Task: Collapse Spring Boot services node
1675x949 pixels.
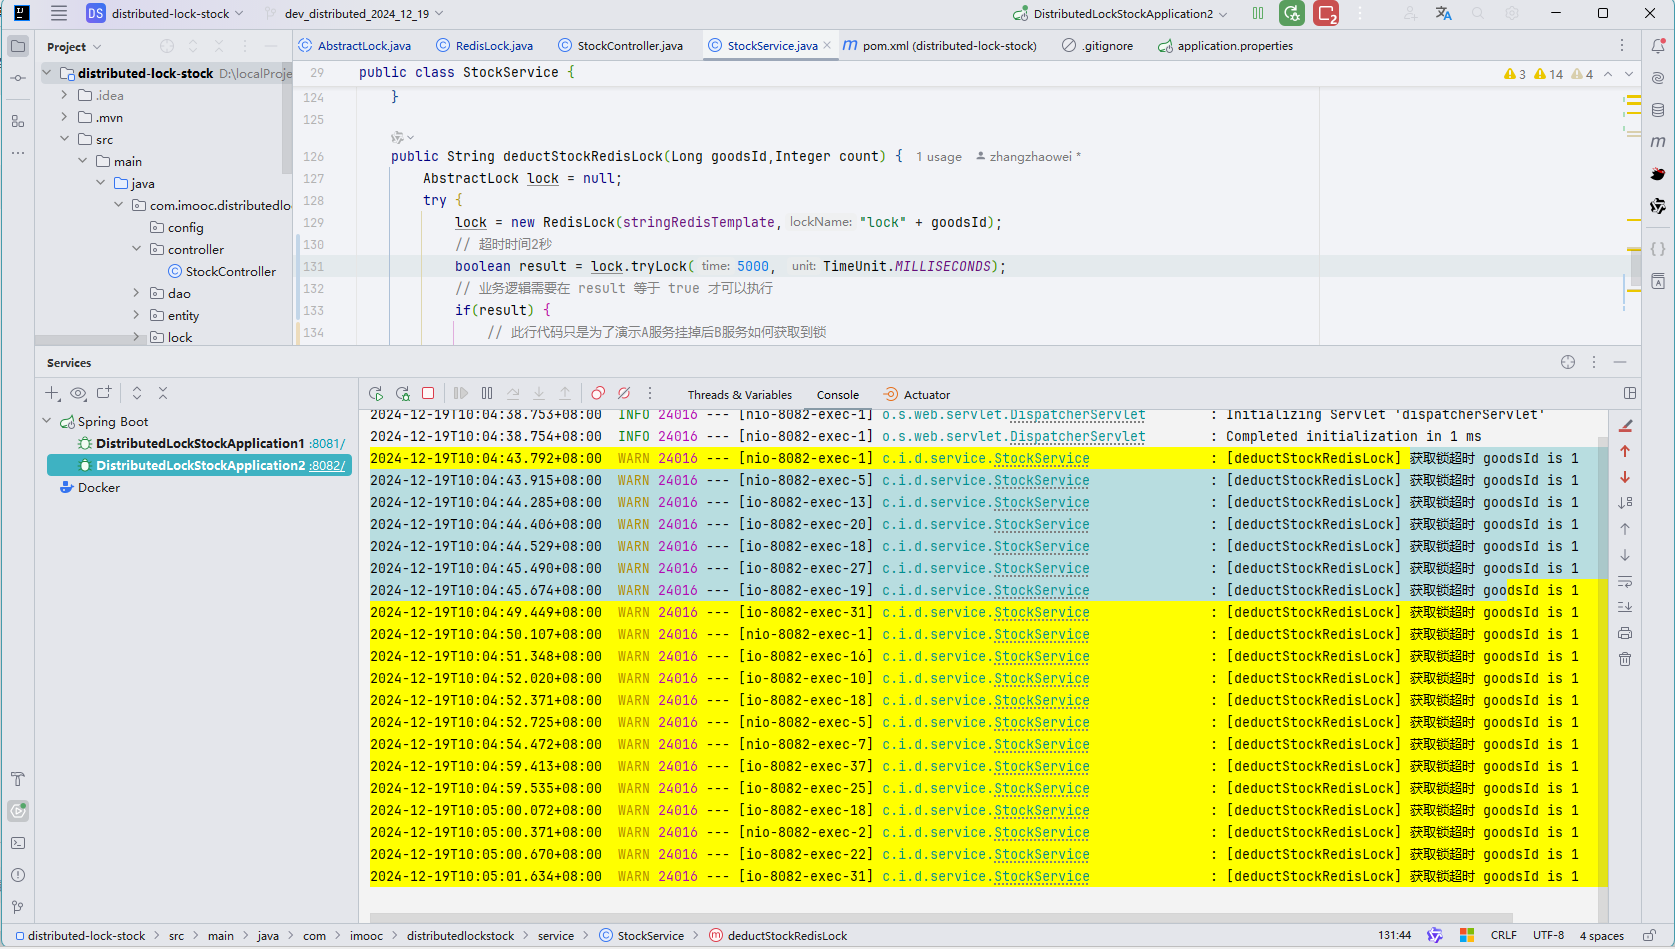Action: tap(46, 421)
